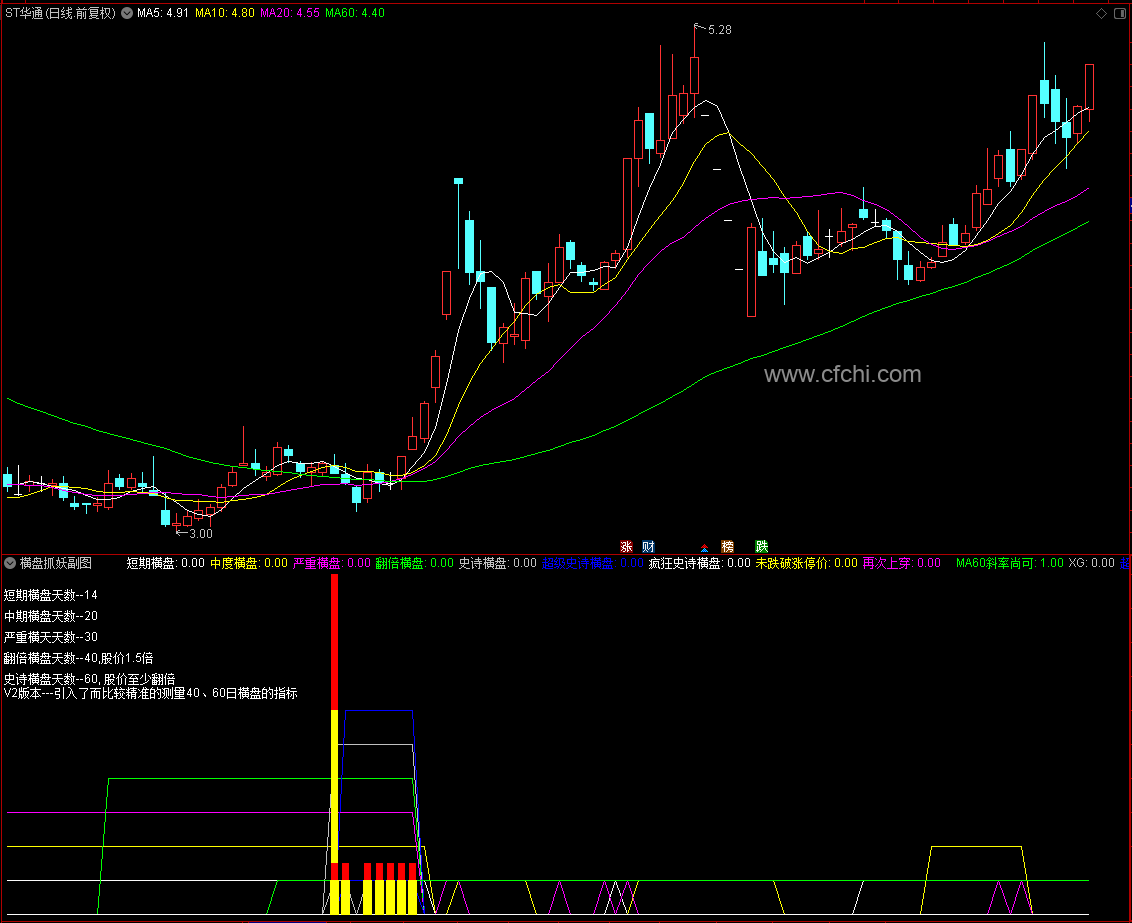Toggle the side panel icon in the top right
Viewport: 1132px width, 923px height.
[x=1120, y=13]
